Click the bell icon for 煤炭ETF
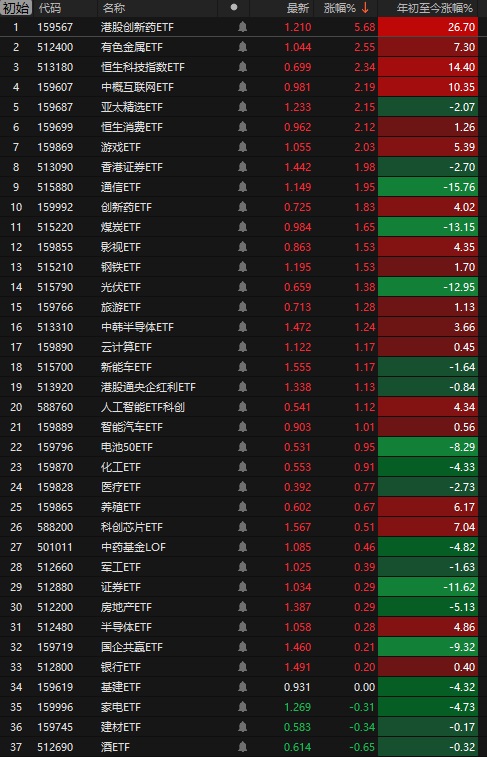Viewport: 487px width, 757px height. [x=242, y=227]
